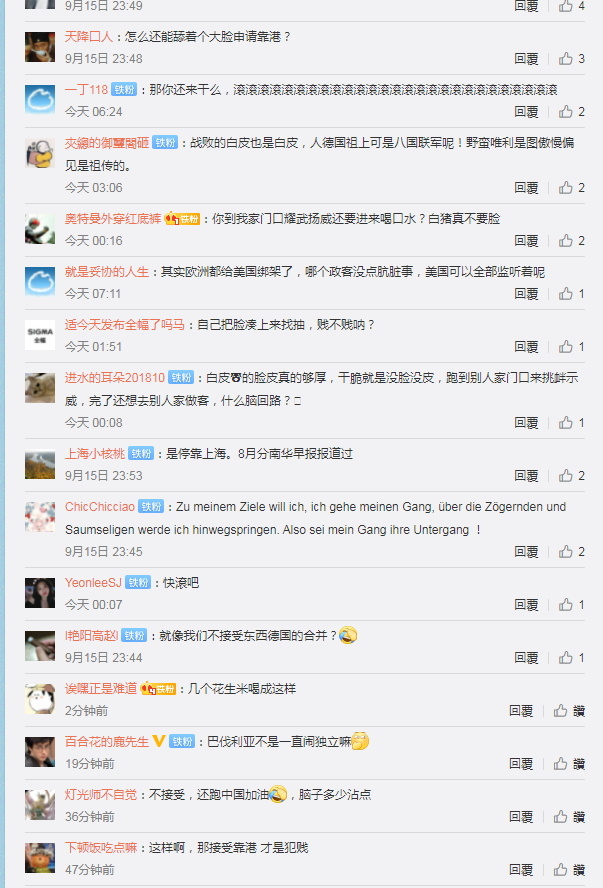Click 回复 under 夹總的御璽閣砸's comment
Viewport: 603px width, 888px height.
click(526, 188)
